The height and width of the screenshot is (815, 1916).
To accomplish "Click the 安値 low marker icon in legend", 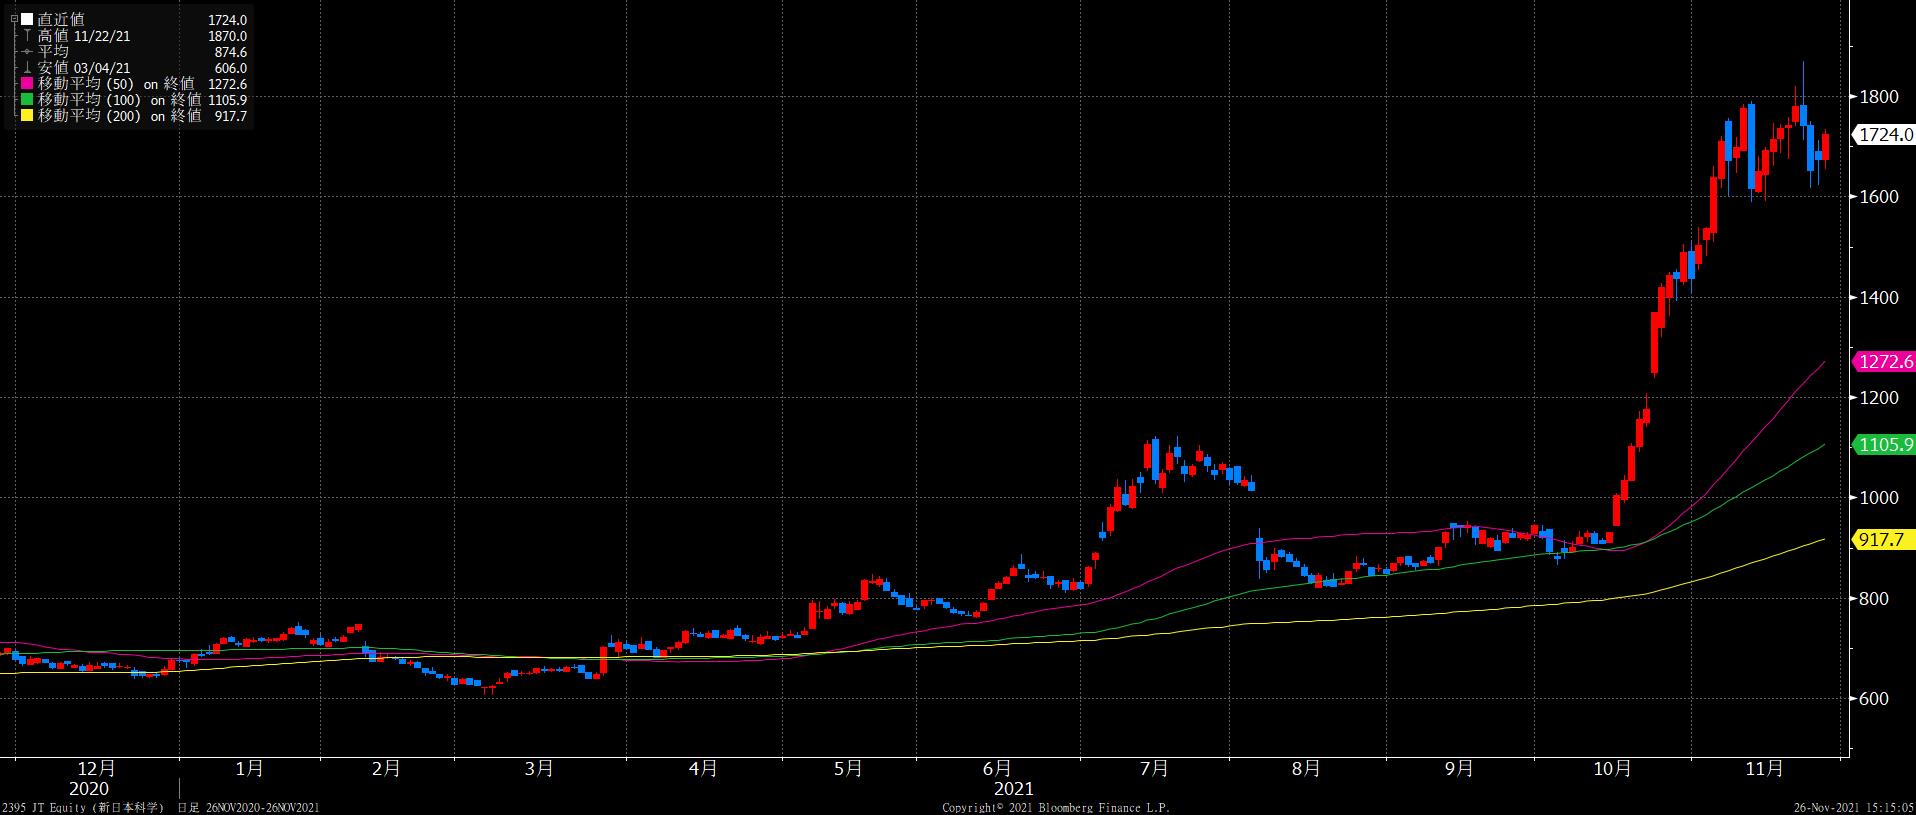I will [x=27, y=68].
